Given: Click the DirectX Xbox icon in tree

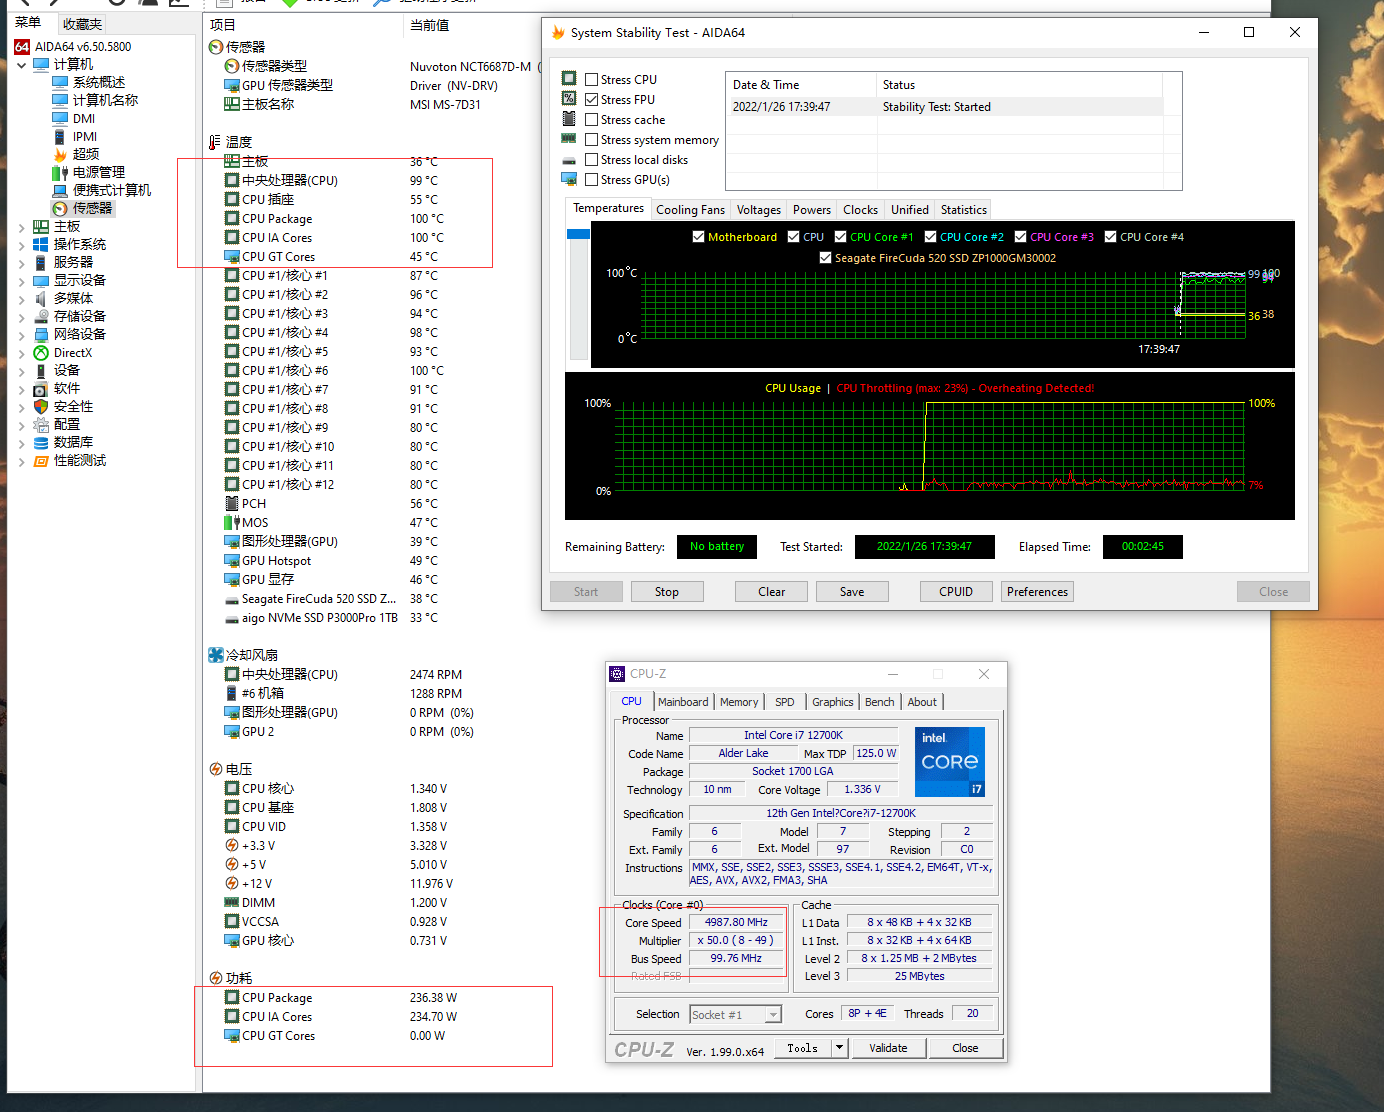Looking at the screenshot, I should tap(41, 353).
